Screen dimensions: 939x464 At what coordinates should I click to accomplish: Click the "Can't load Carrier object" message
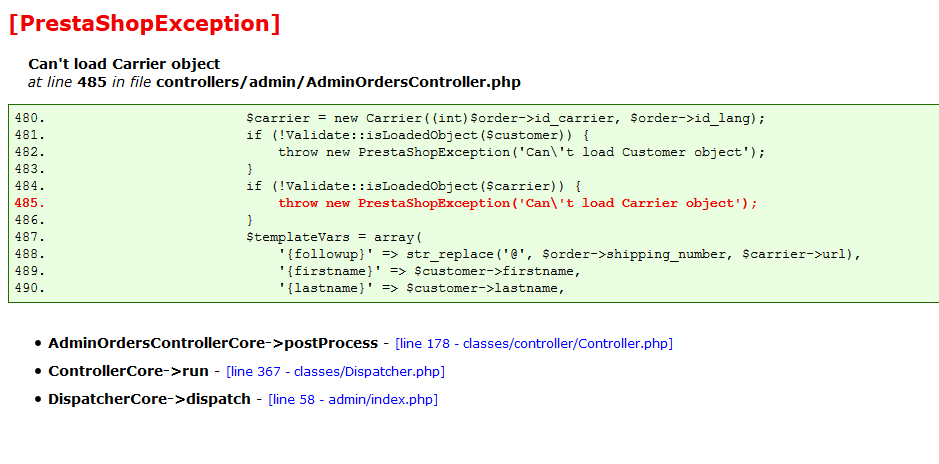124,64
